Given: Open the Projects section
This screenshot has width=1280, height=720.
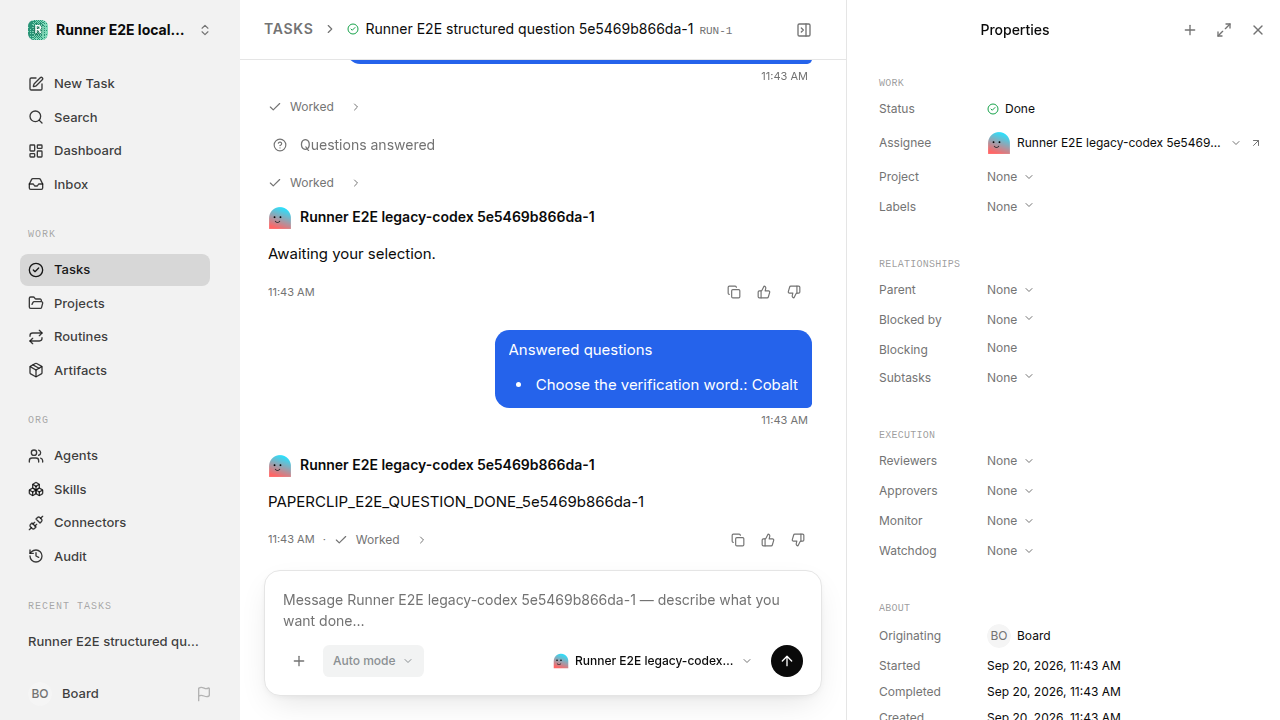Looking at the screenshot, I should [115, 303].
